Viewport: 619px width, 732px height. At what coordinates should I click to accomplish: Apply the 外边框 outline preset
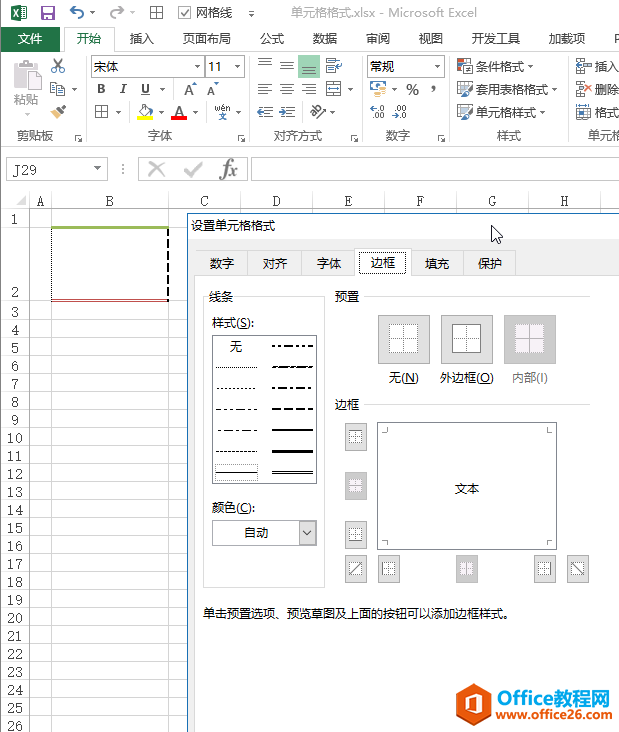(467, 340)
